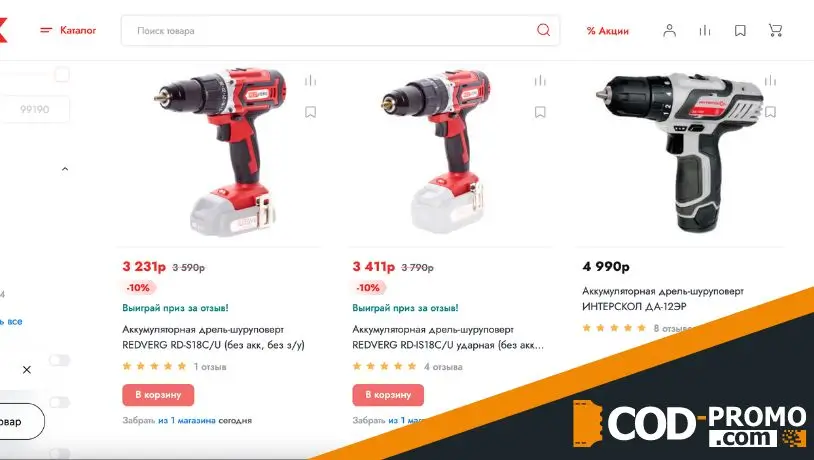Toggle the upper filter switch in sidebar
The width and height of the screenshot is (814, 460).
coord(59,360)
